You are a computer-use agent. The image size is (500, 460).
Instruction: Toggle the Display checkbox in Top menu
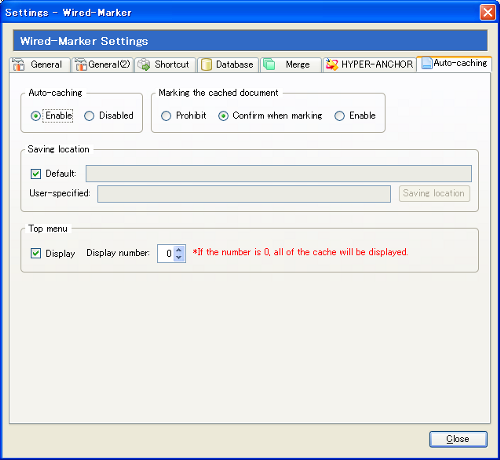click(x=36, y=253)
